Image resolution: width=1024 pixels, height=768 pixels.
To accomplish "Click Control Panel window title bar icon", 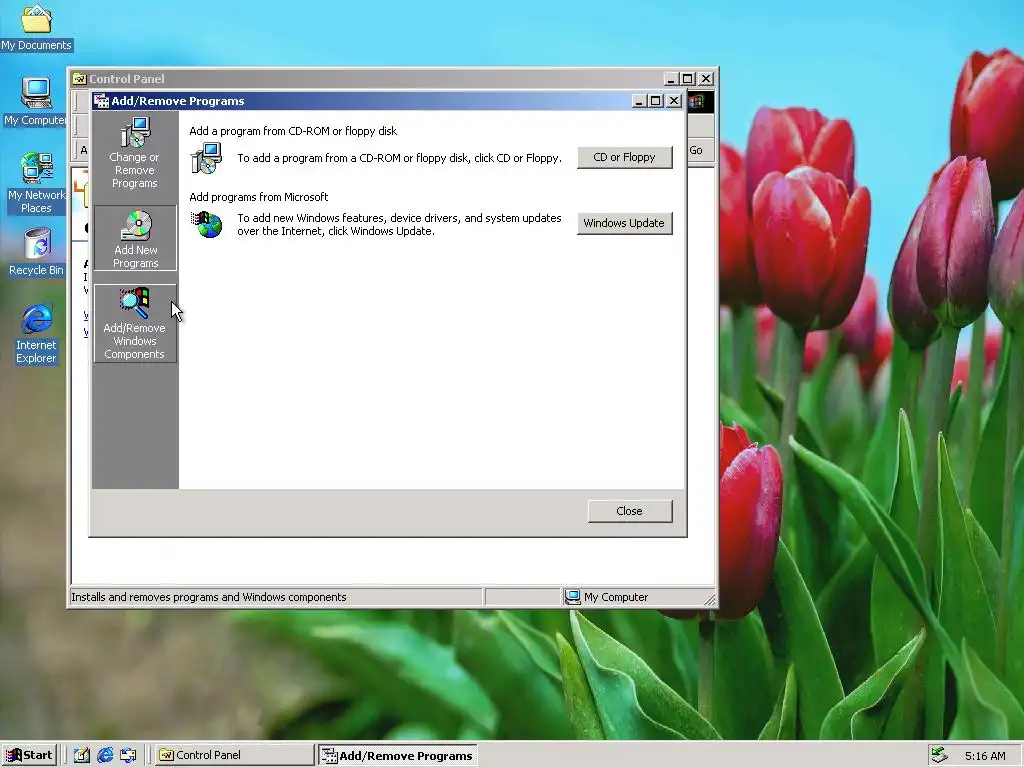I will coord(80,79).
